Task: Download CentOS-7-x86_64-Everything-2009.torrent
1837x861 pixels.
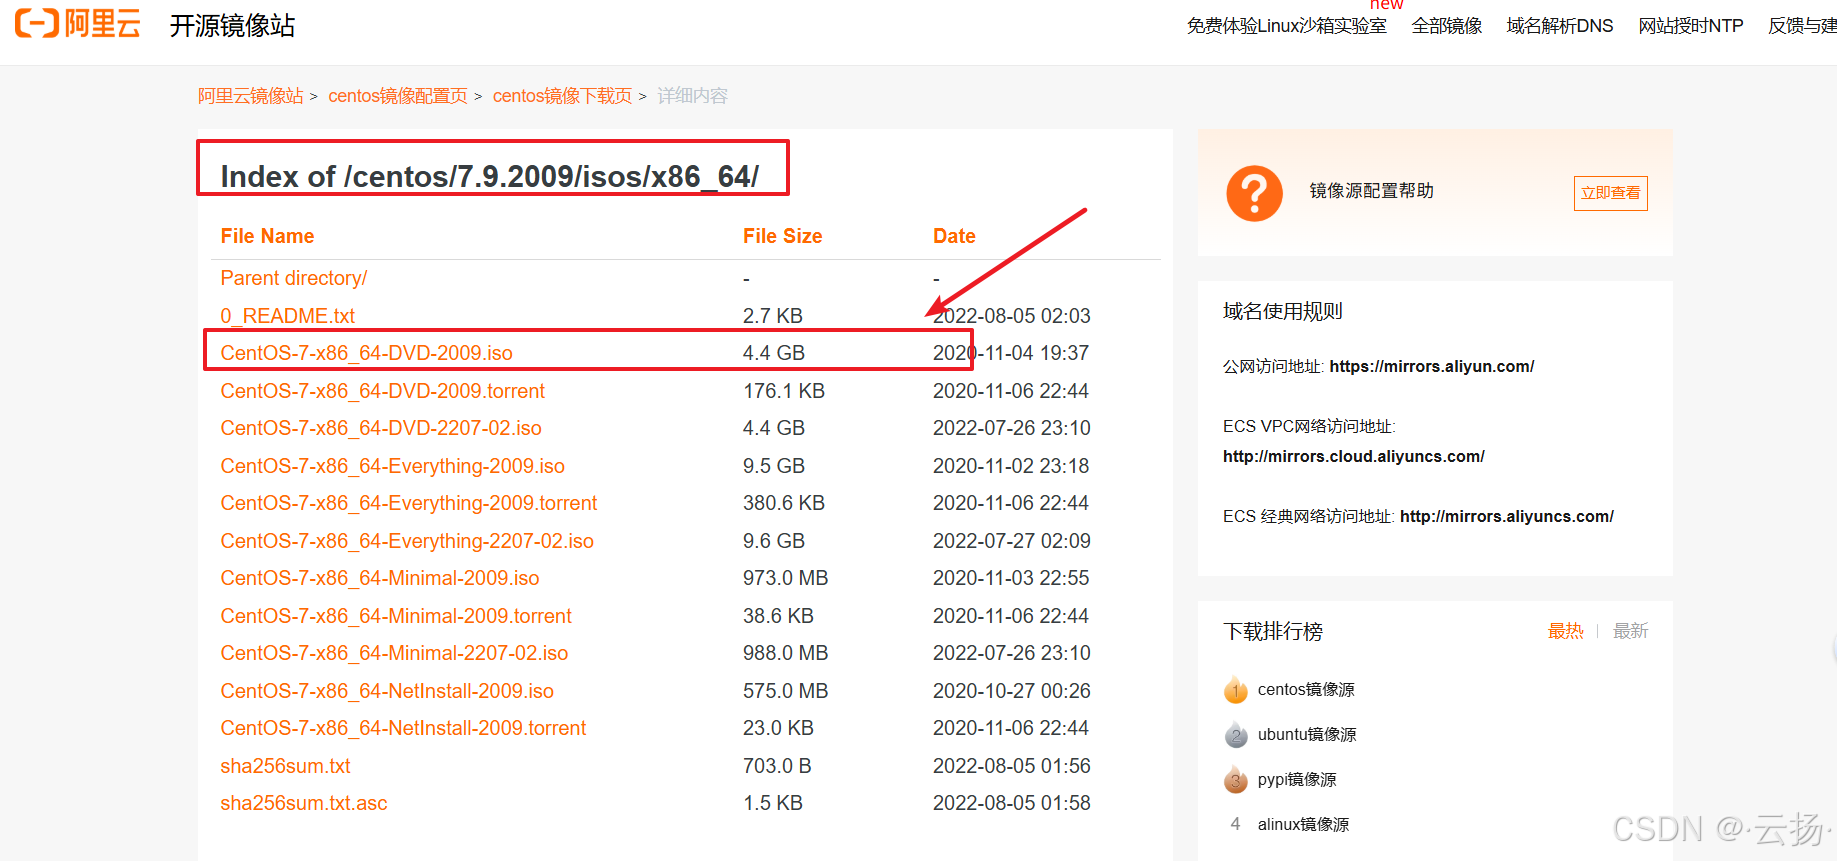Action: 408,503
